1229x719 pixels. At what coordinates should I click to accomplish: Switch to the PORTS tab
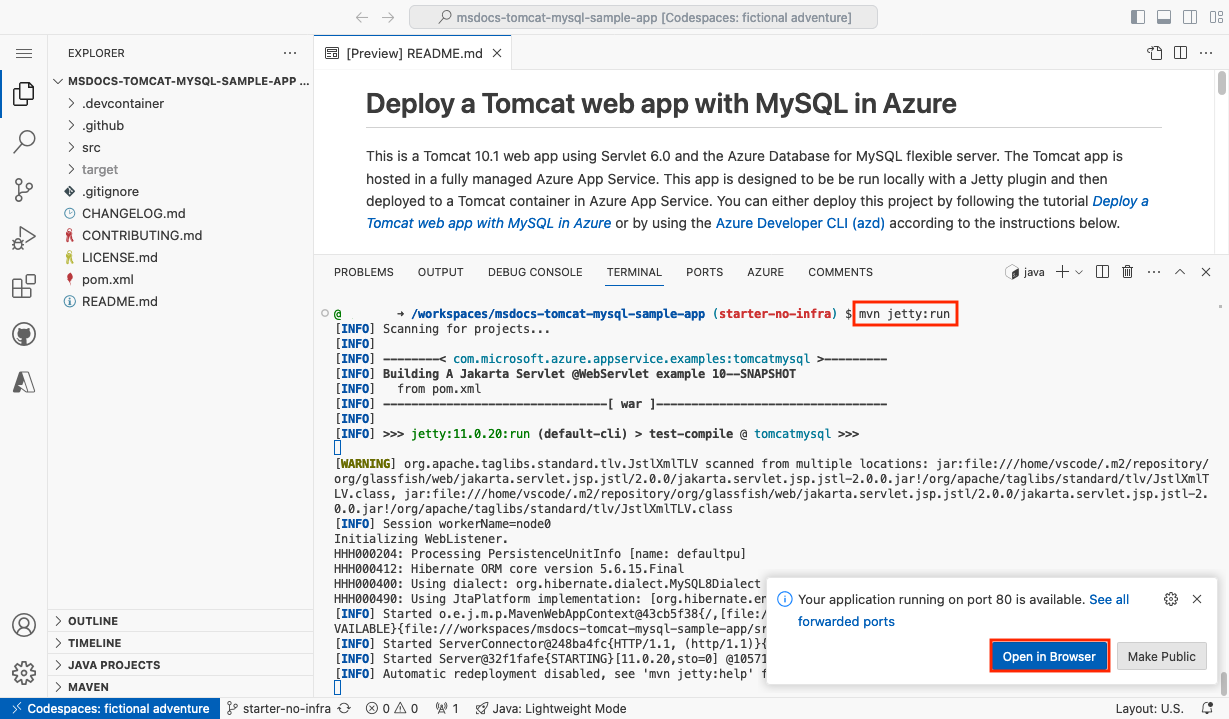704,271
